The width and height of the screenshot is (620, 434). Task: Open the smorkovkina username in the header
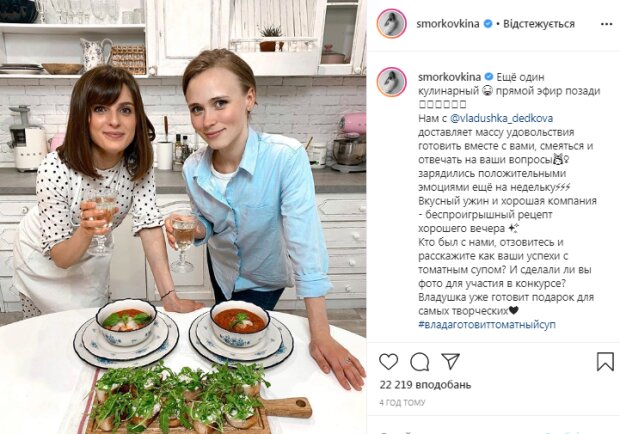[448, 24]
